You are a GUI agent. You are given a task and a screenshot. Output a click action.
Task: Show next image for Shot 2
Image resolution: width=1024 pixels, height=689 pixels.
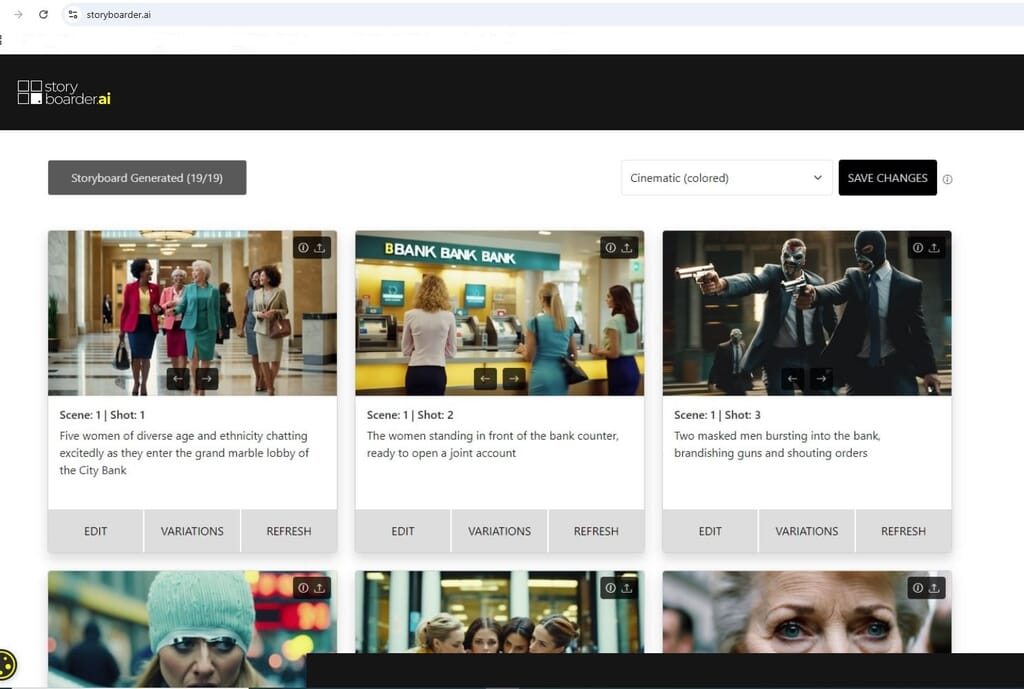point(513,378)
